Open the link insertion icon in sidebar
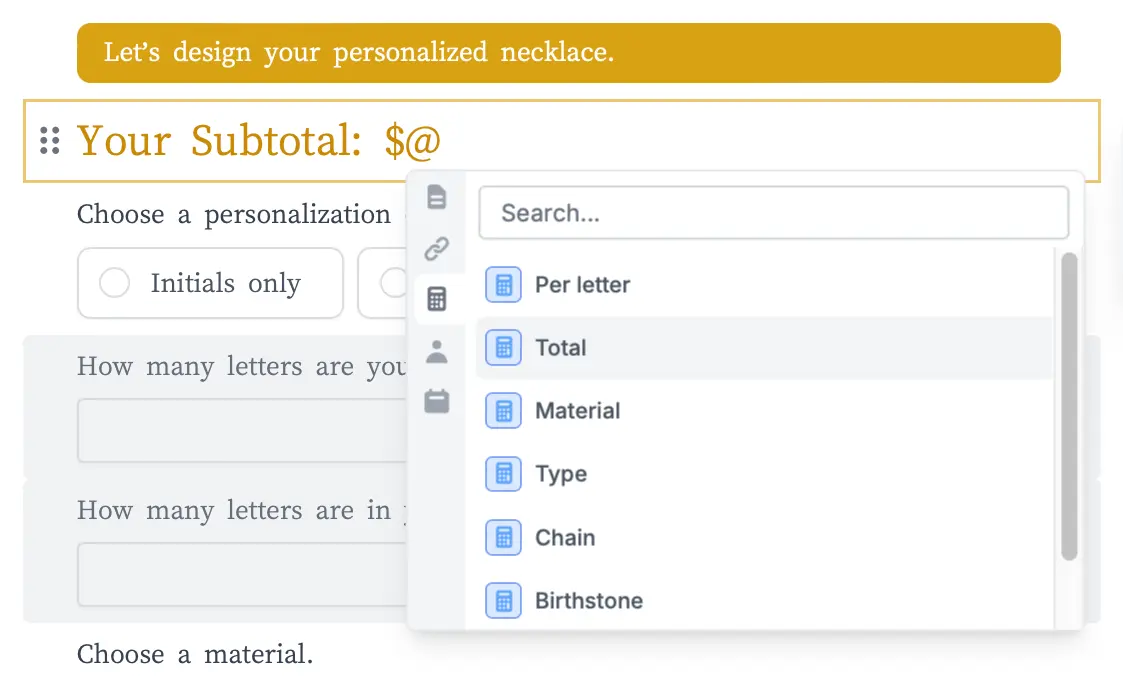Screen dimensions: 1123x681 (437, 249)
